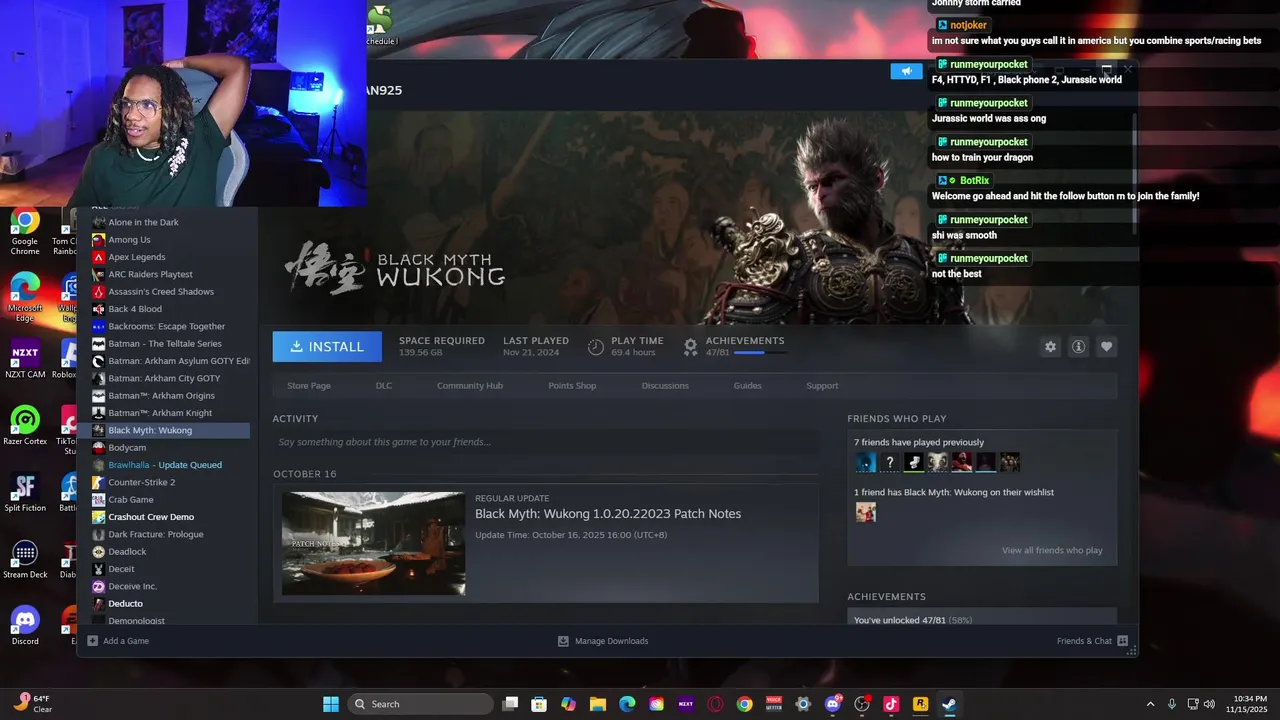Click the microphone tray icon
Viewport: 1280px width, 720px height.
coord(1172,704)
